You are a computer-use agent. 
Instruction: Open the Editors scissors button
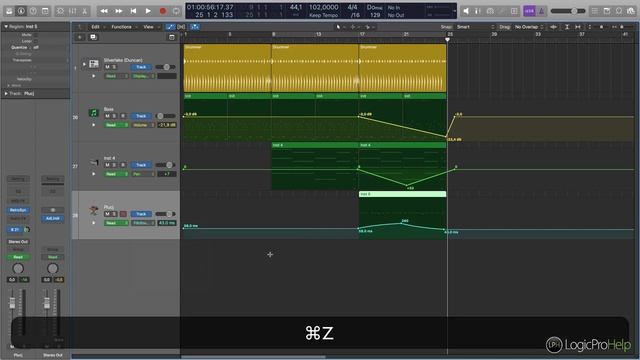[84, 11]
